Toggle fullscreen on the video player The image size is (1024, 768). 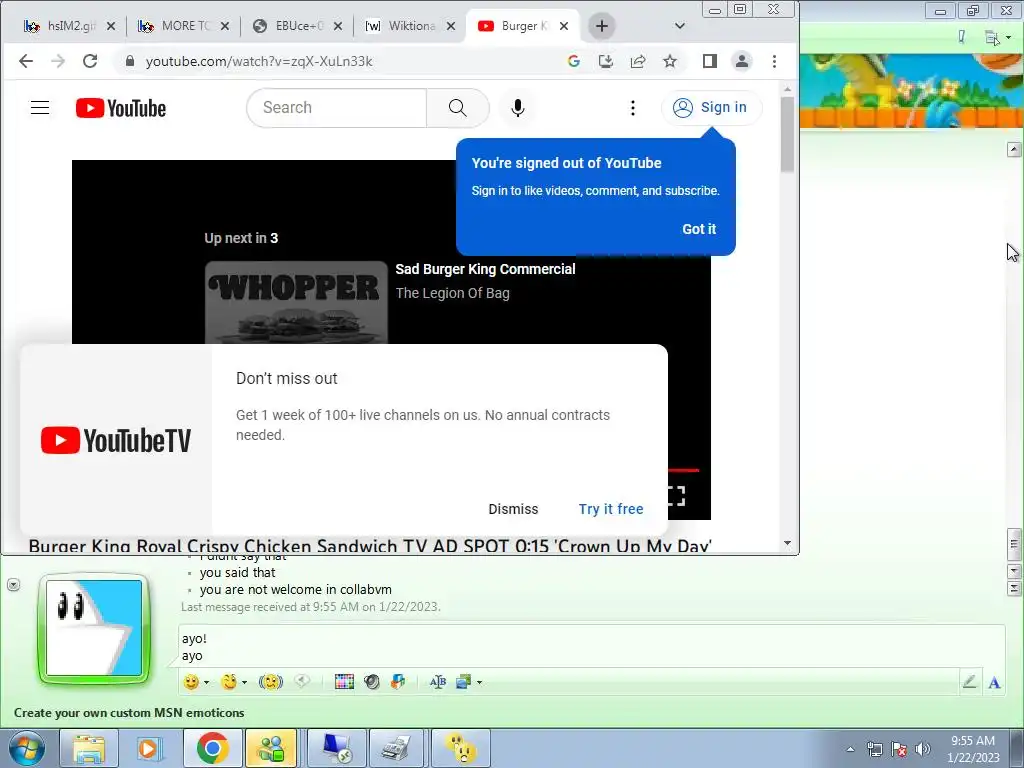click(x=677, y=496)
